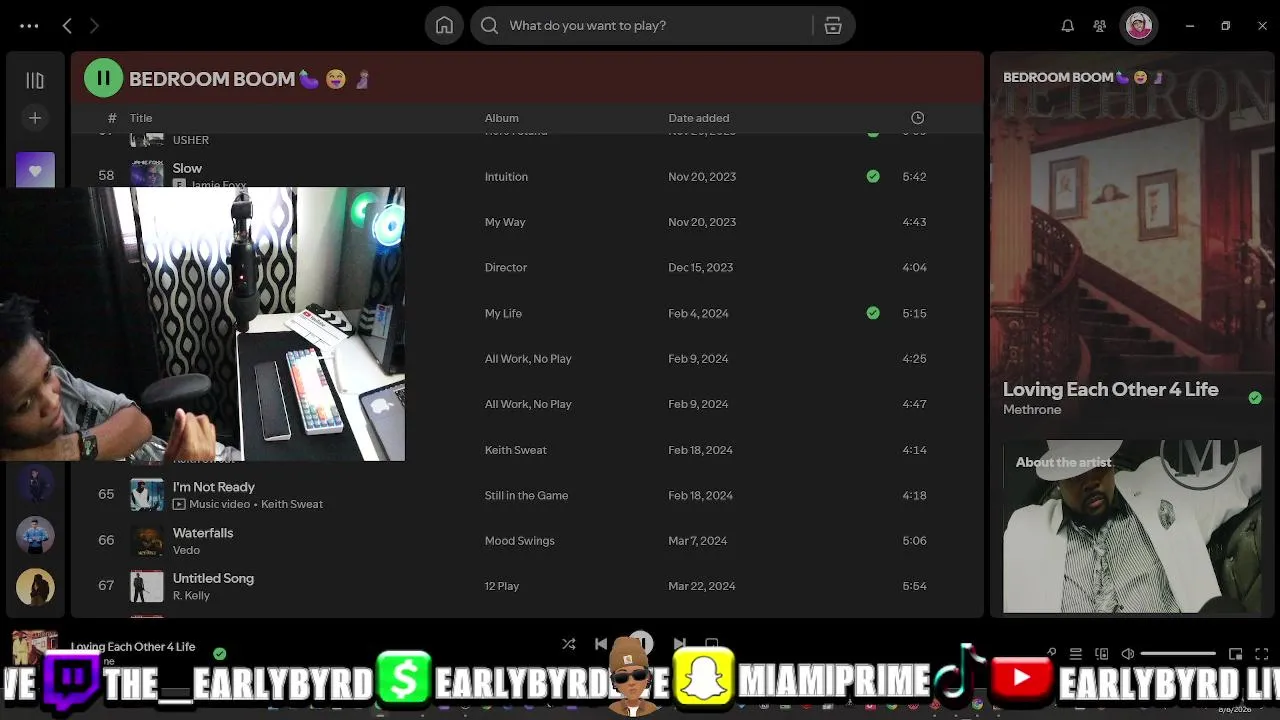The width and height of the screenshot is (1280, 720).
Task: Open the Still in the Game album
Action: click(526, 495)
